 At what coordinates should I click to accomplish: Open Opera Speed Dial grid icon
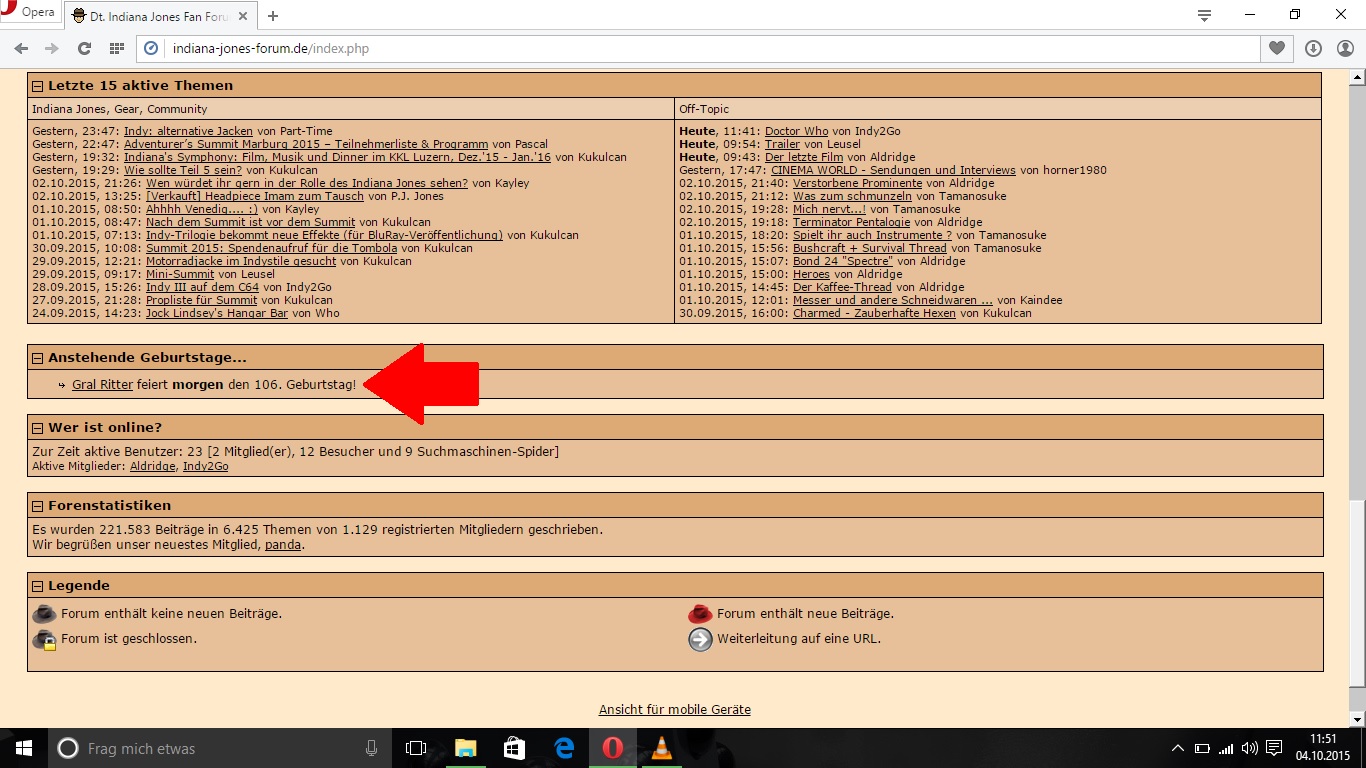[117, 48]
